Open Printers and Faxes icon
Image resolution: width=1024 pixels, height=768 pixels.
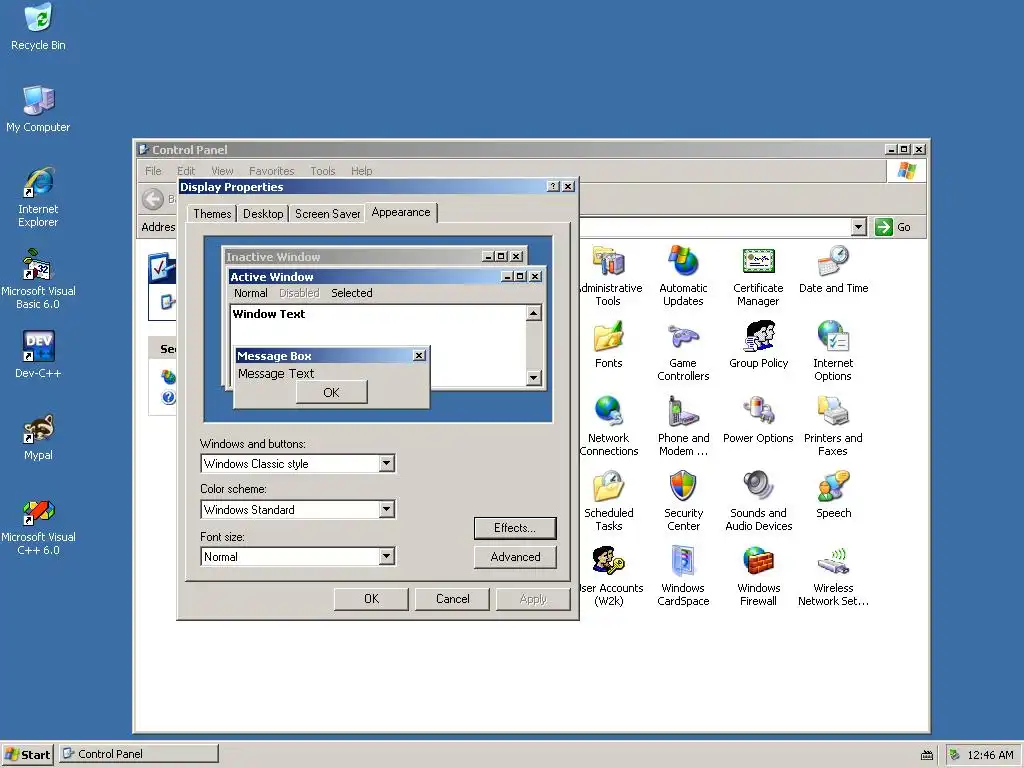coord(833,411)
